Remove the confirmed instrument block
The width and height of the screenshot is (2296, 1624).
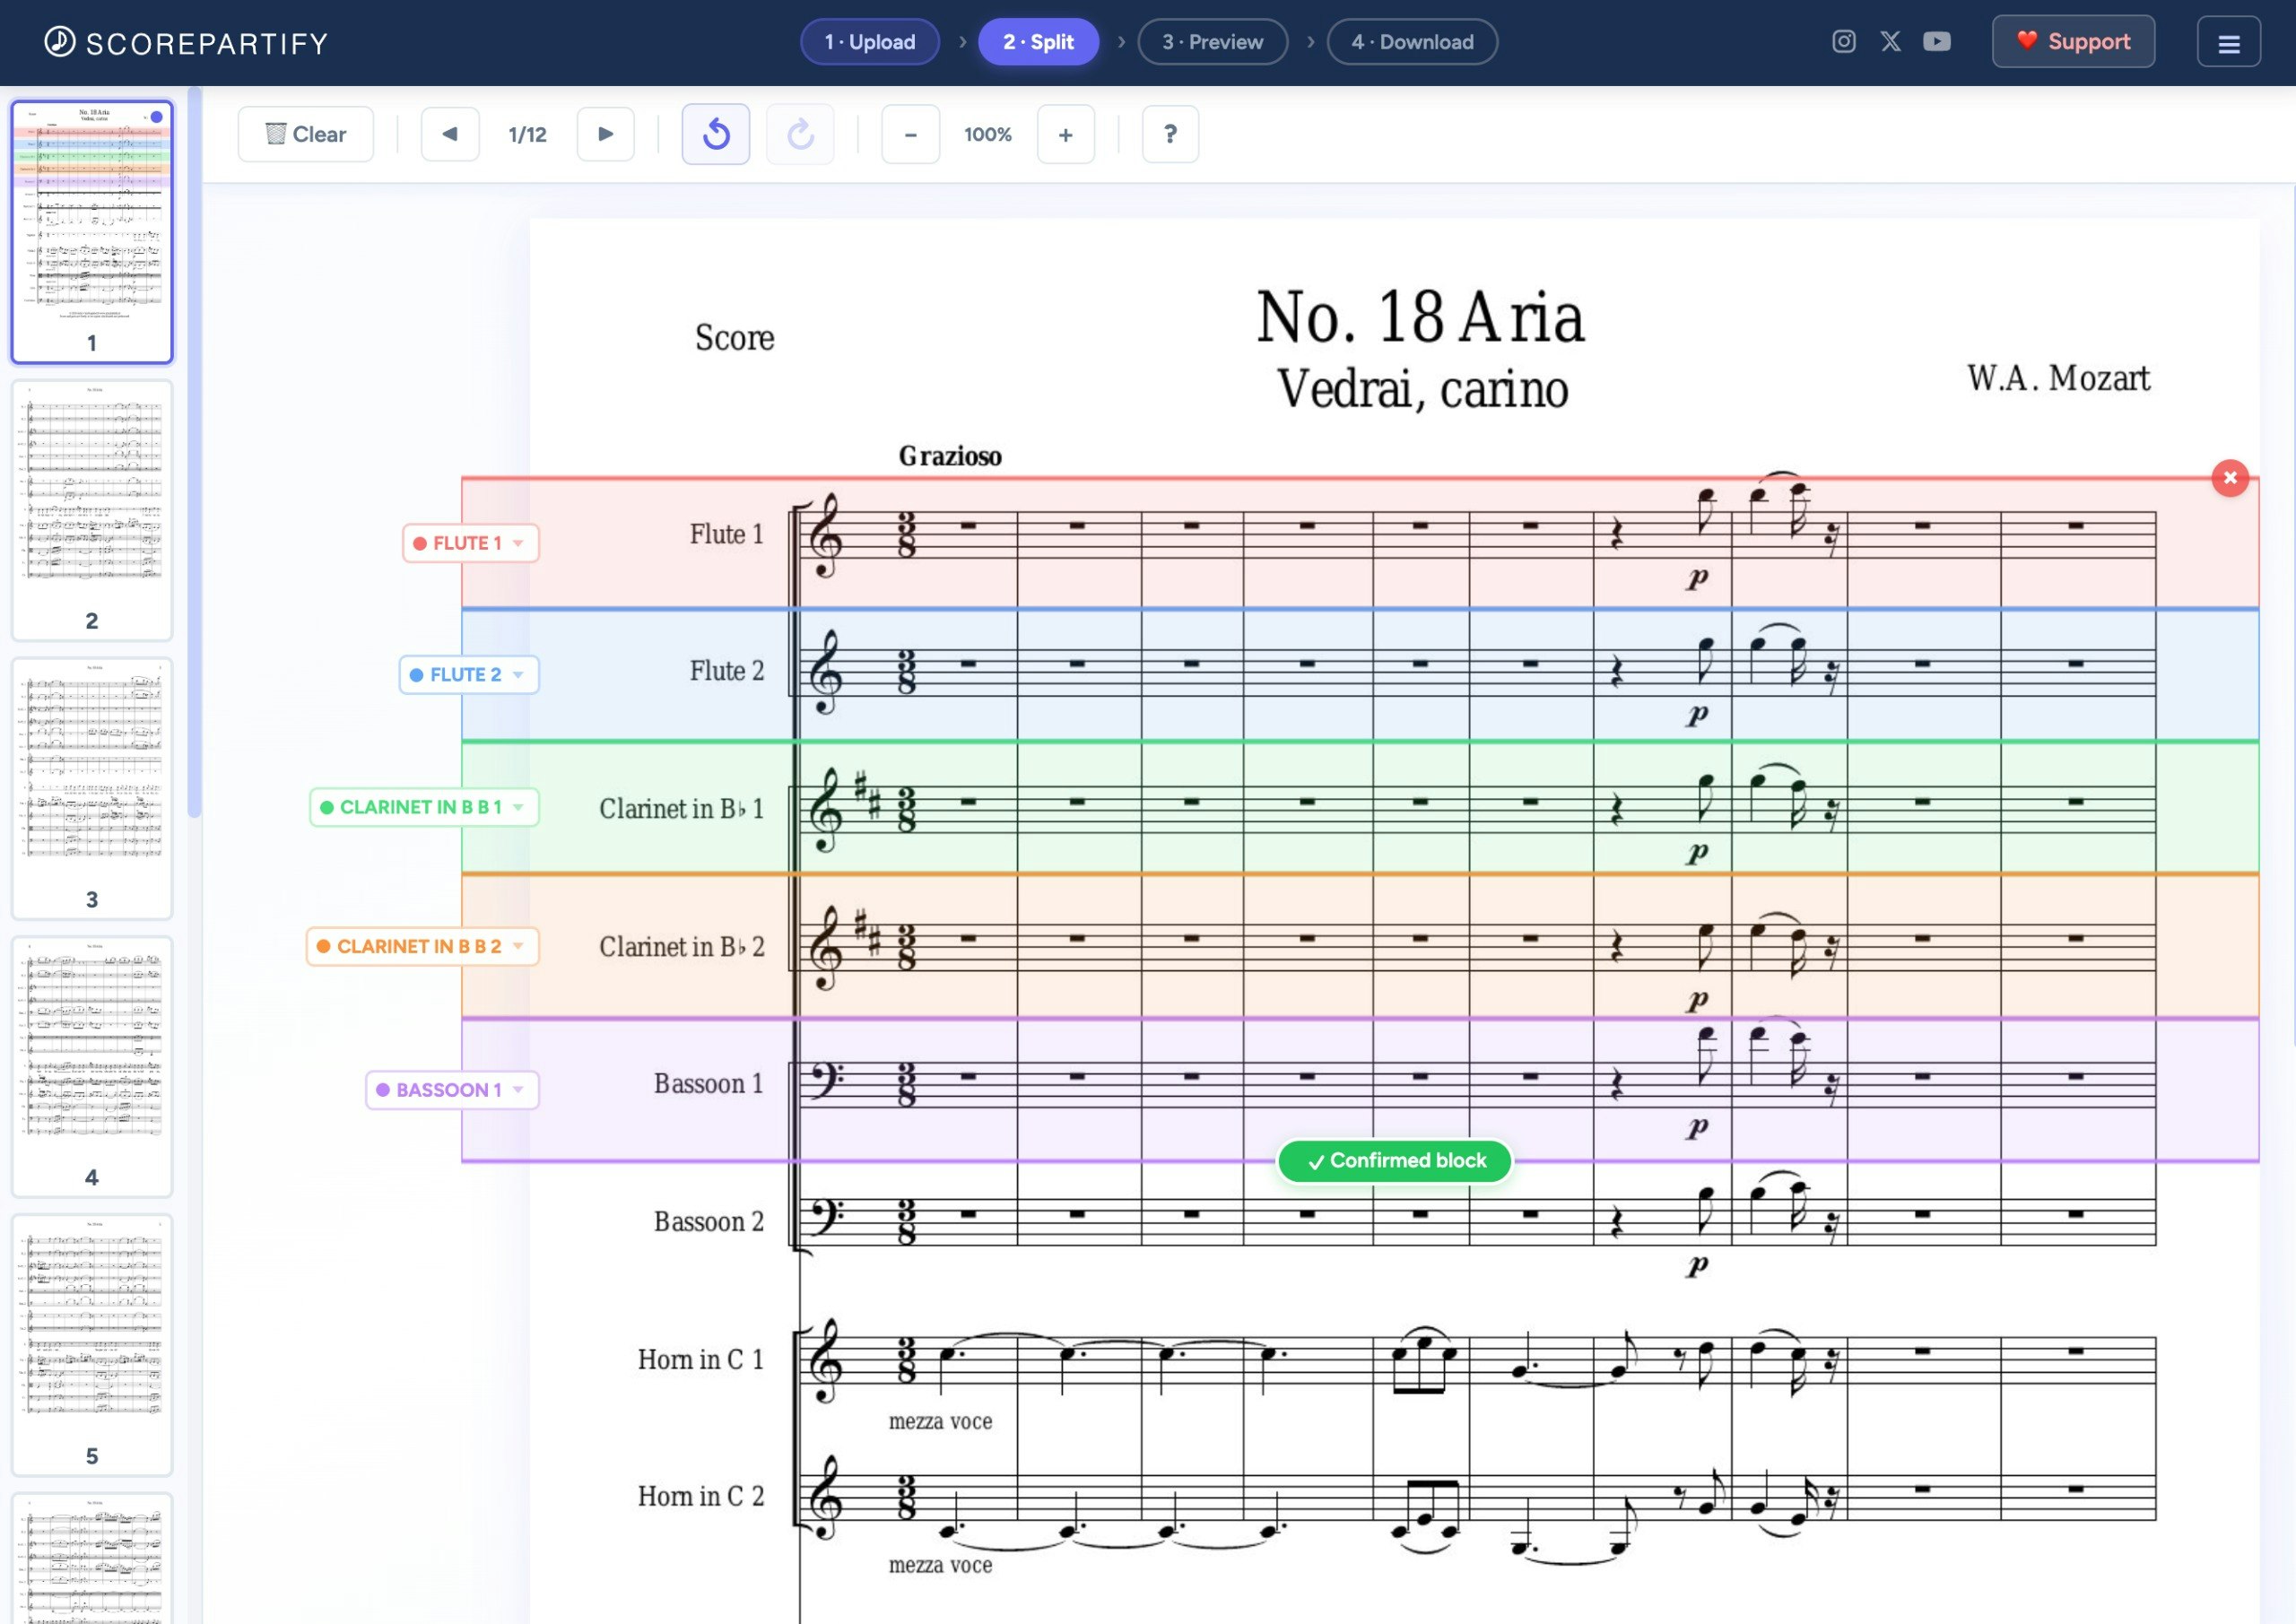2230,478
